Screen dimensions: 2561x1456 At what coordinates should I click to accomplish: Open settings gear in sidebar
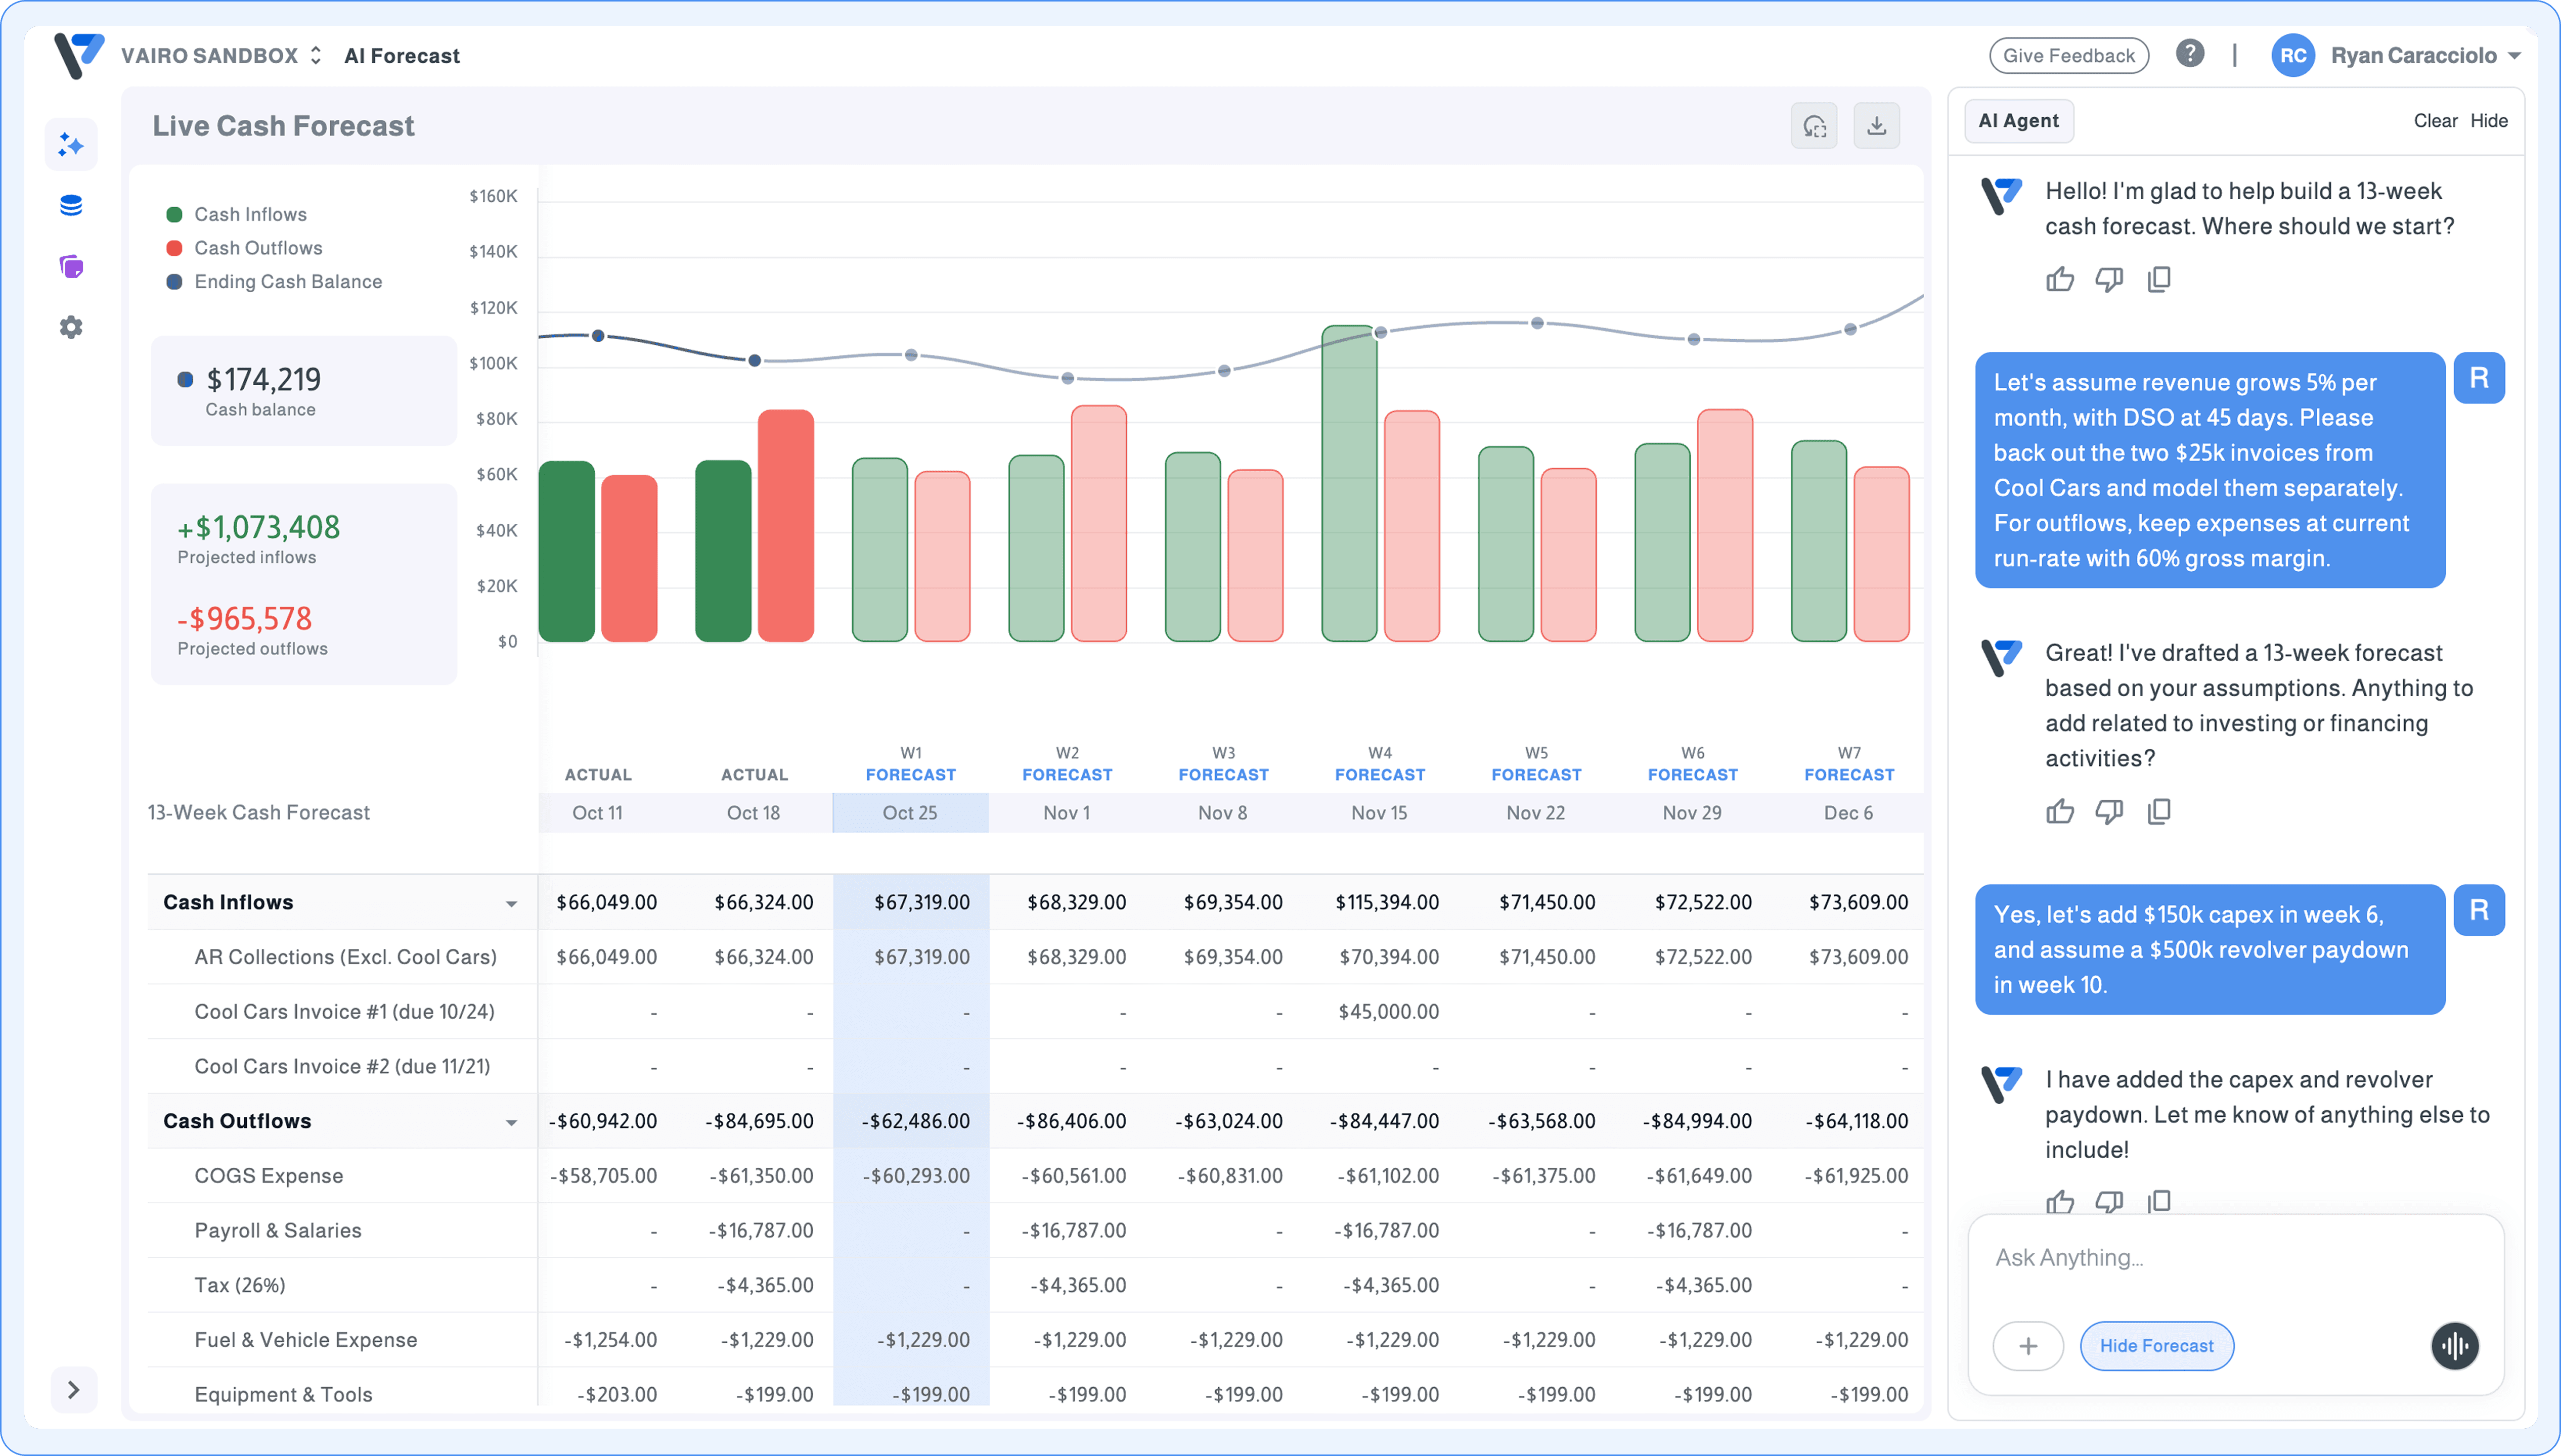[71, 327]
